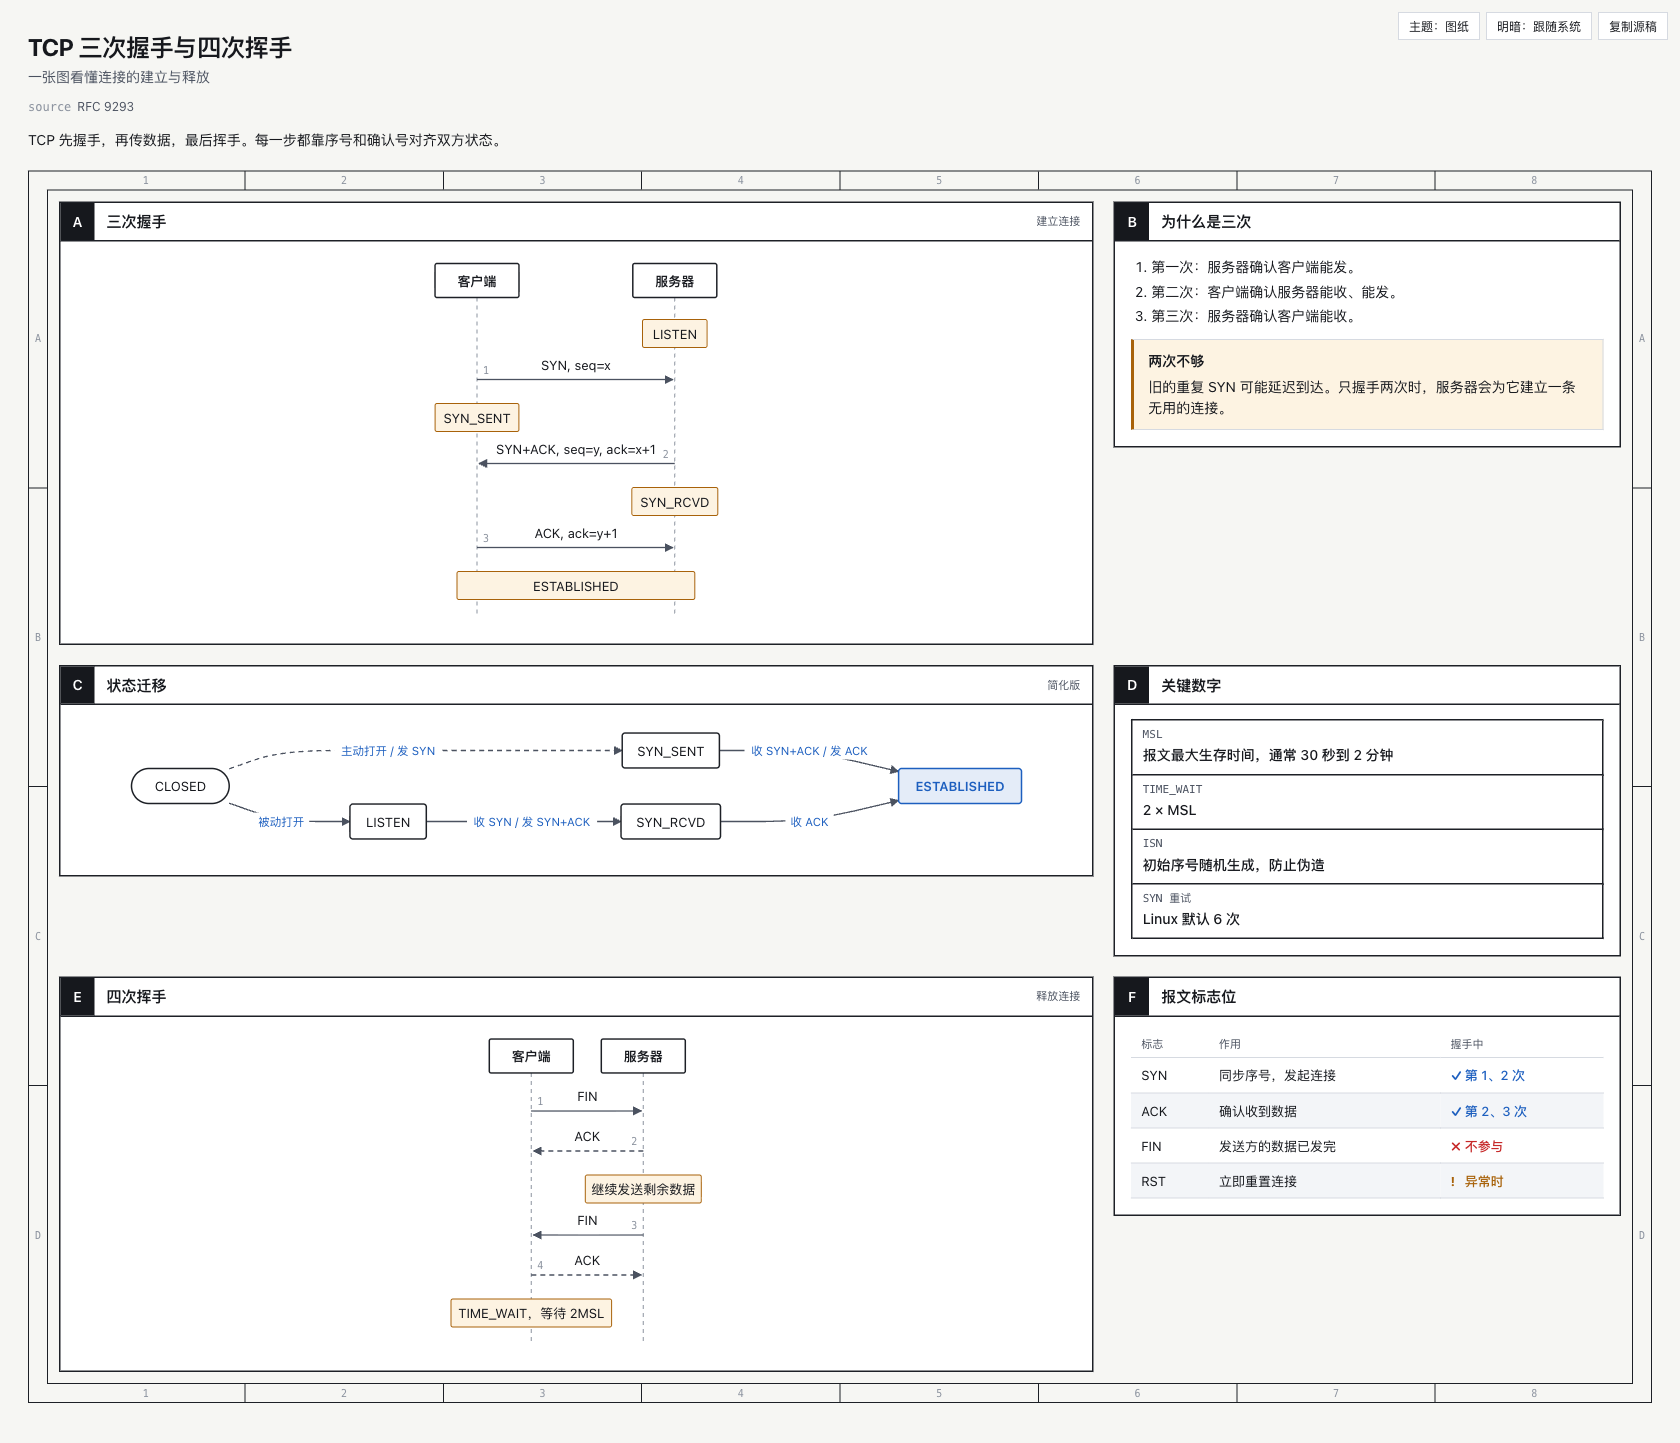The height and width of the screenshot is (1443, 1680).
Task: Click the blue checkmark in the SYN row
Action: 1456,1076
